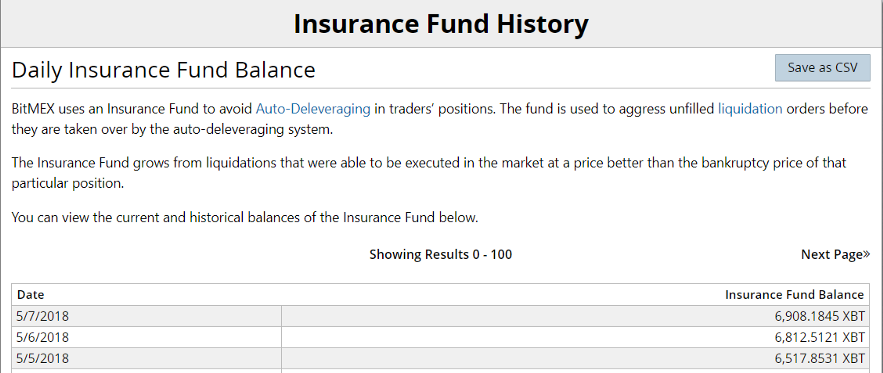Click the paragraph about bankruptcy price
Viewport: 883px width, 373px height.
[x=429, y=174]
